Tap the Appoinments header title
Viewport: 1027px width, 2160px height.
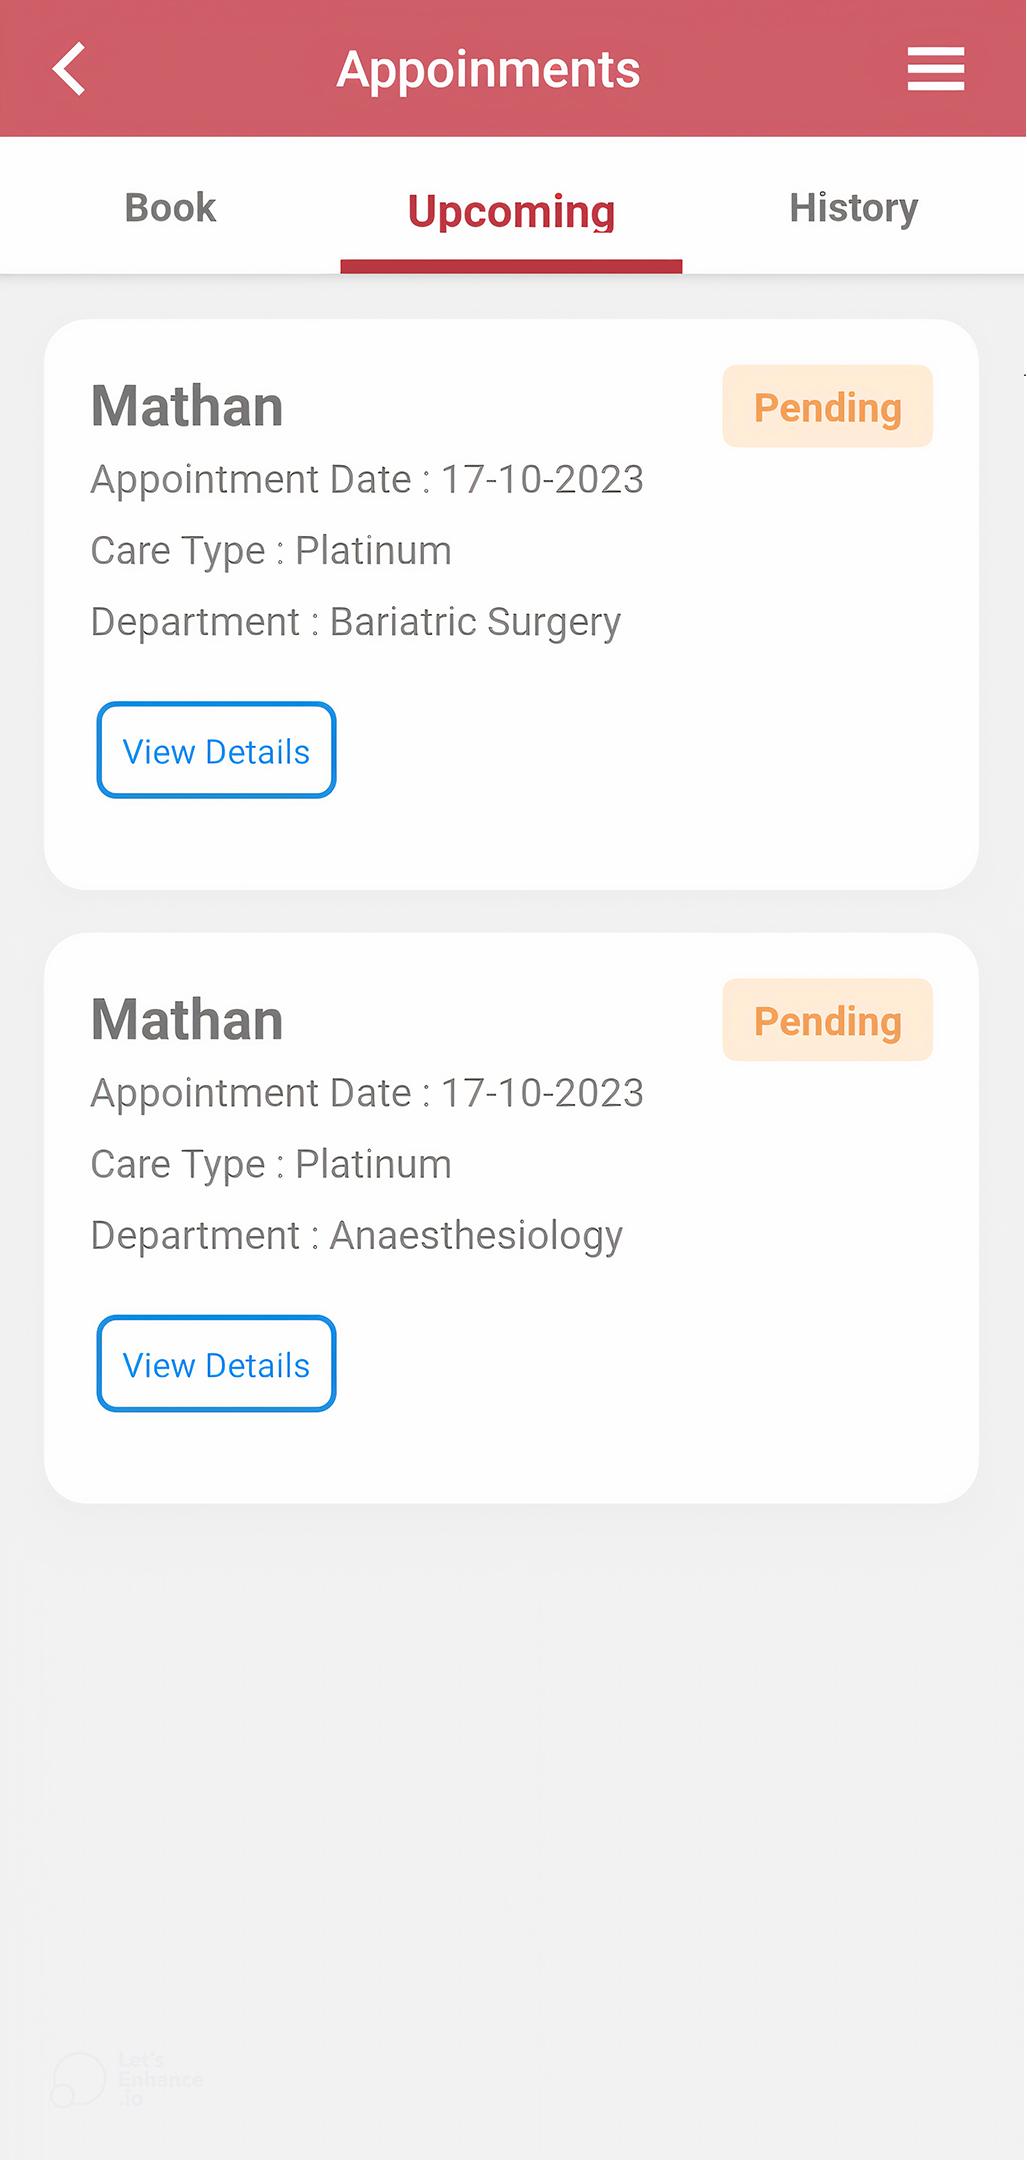(x=488, y=70)
